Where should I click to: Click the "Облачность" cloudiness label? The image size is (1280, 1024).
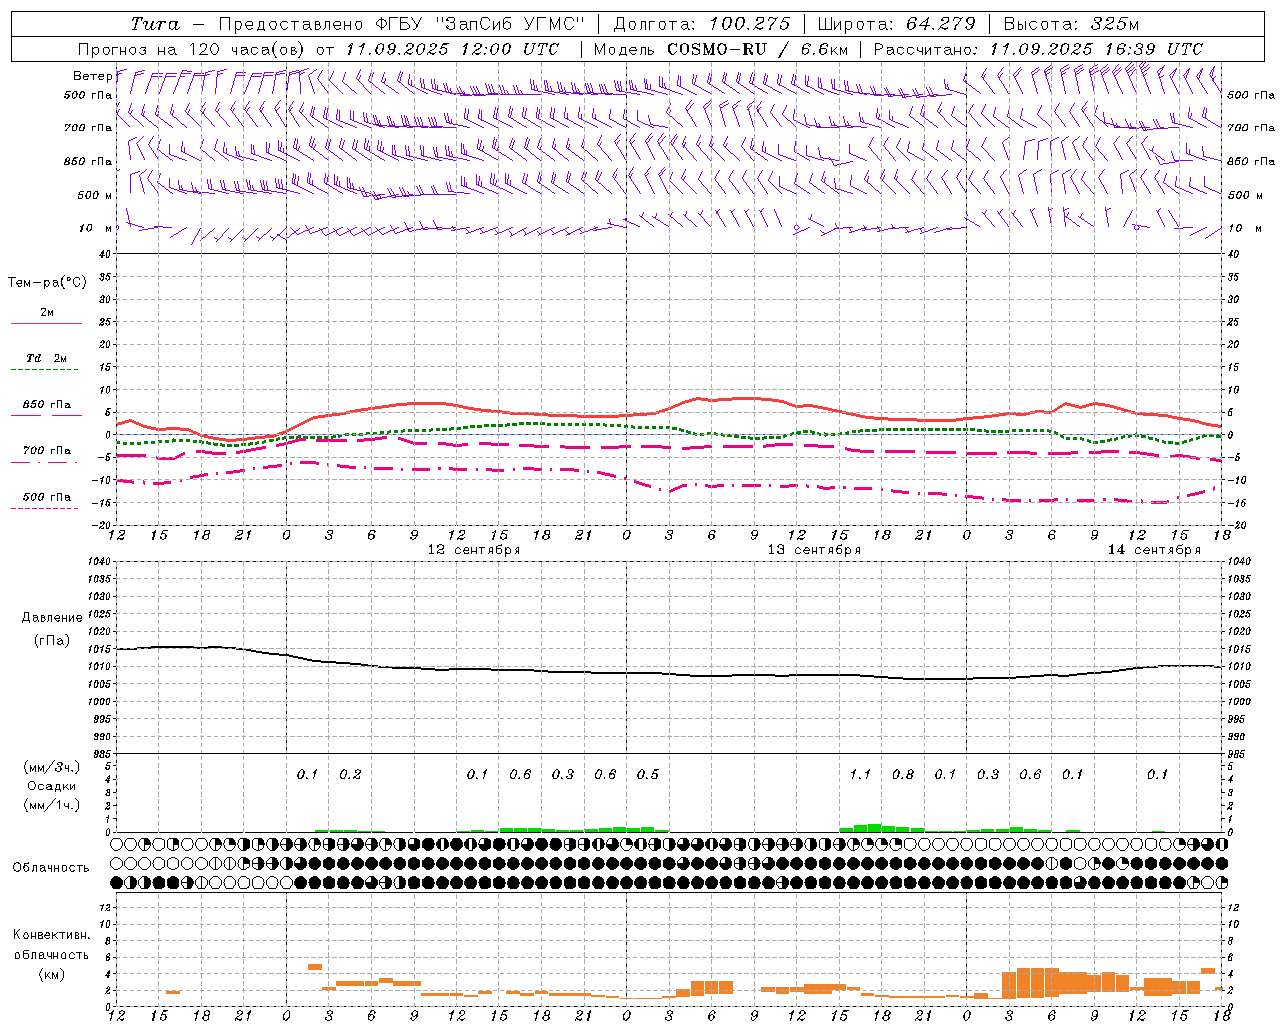pyautogui.click(x=51, y=868)
